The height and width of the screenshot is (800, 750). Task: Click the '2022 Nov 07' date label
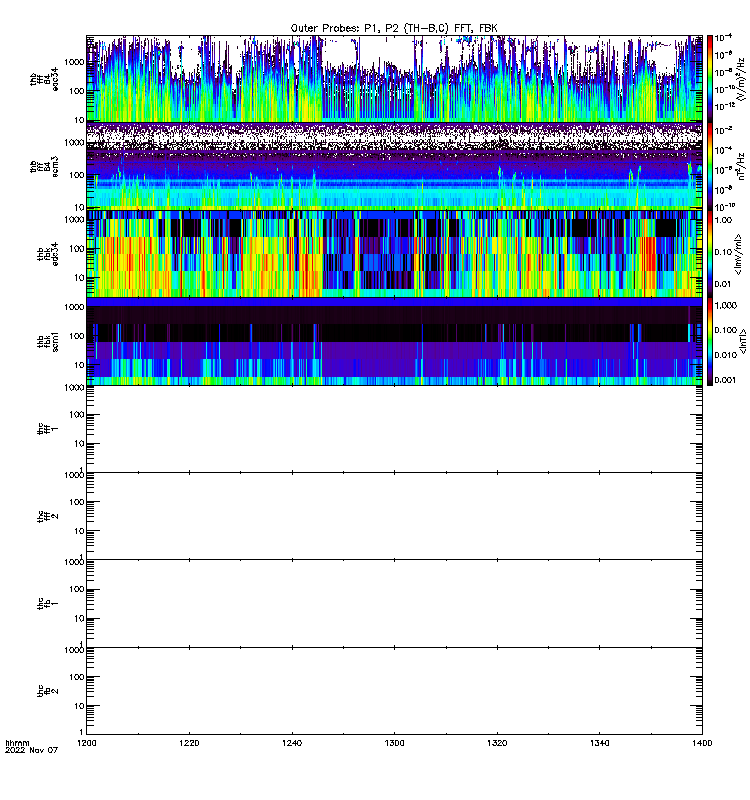point(32,751)
